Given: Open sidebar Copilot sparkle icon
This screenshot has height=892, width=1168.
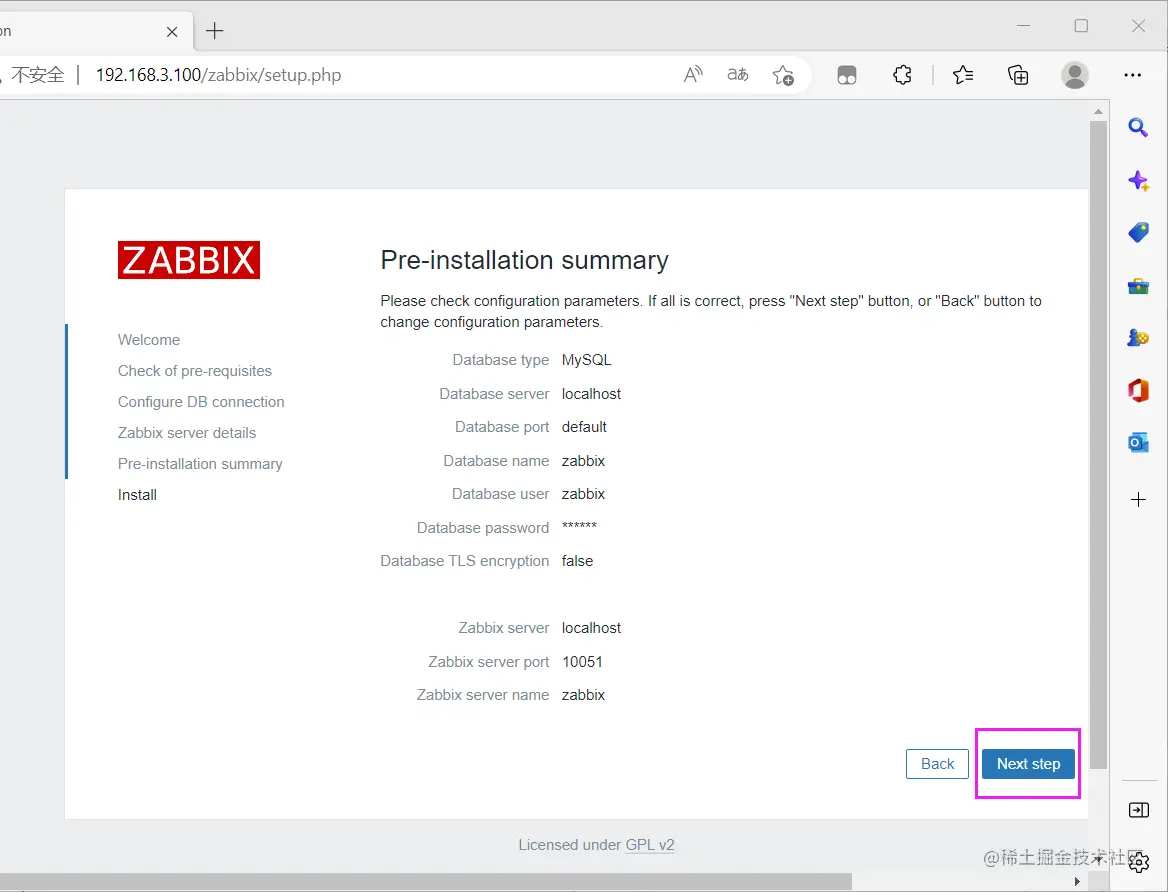Looking at the screenshot, I should pyautogui.click(x=1137, y=180).
